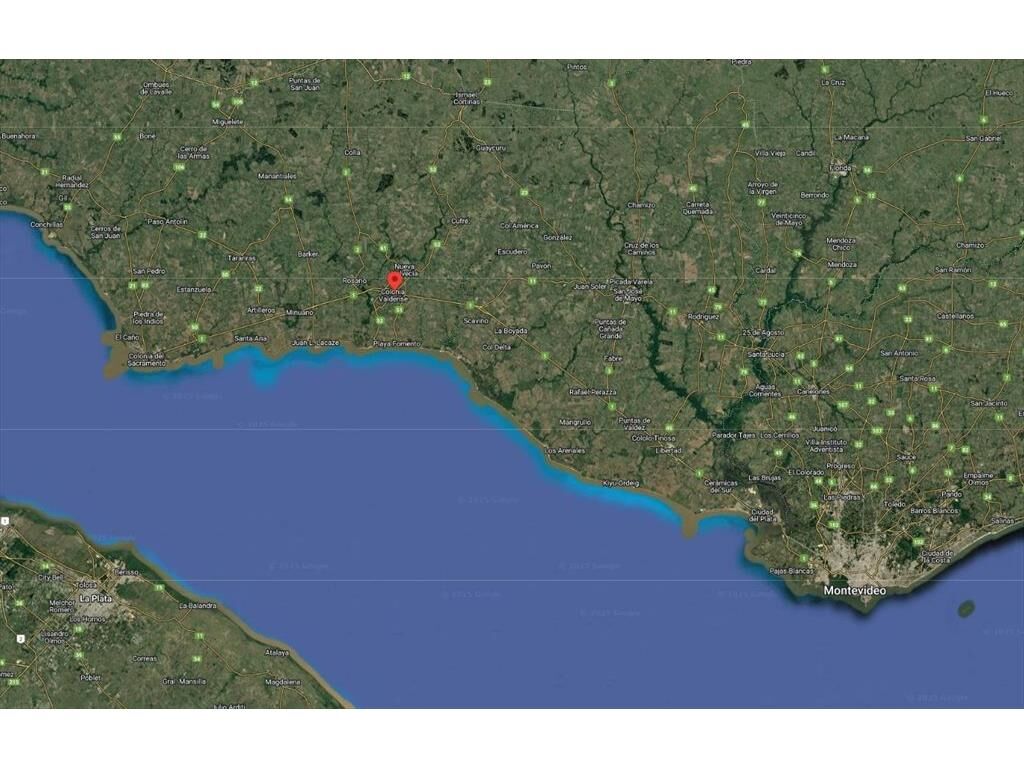Image resolution: width=1024 pixels, height=768 pixels.
Task: Click the red location pin marker
Action: click(x=394, y=281)
